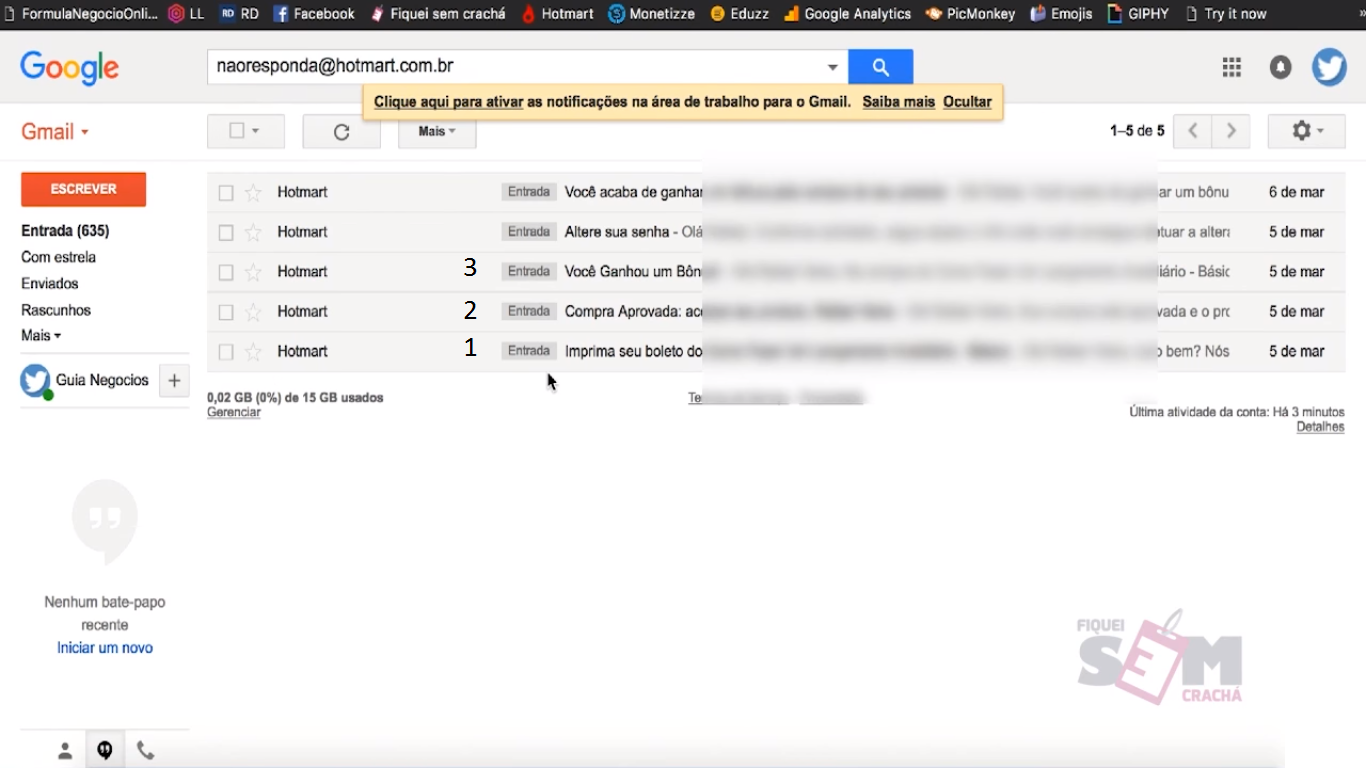Open the FormulaNegocioOnli... bookmark
1366x768 pixels.
[x=80, y=14]
